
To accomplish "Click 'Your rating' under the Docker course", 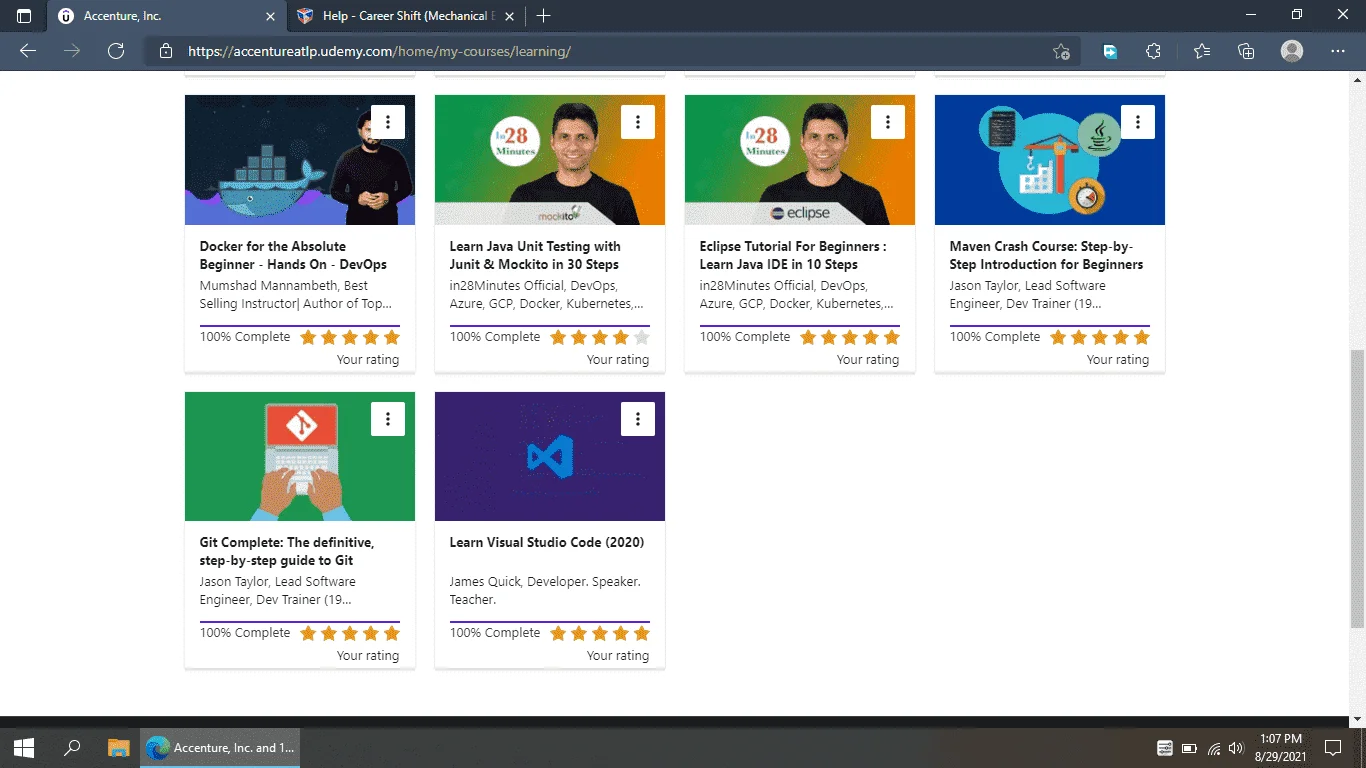I will [368, 360].
